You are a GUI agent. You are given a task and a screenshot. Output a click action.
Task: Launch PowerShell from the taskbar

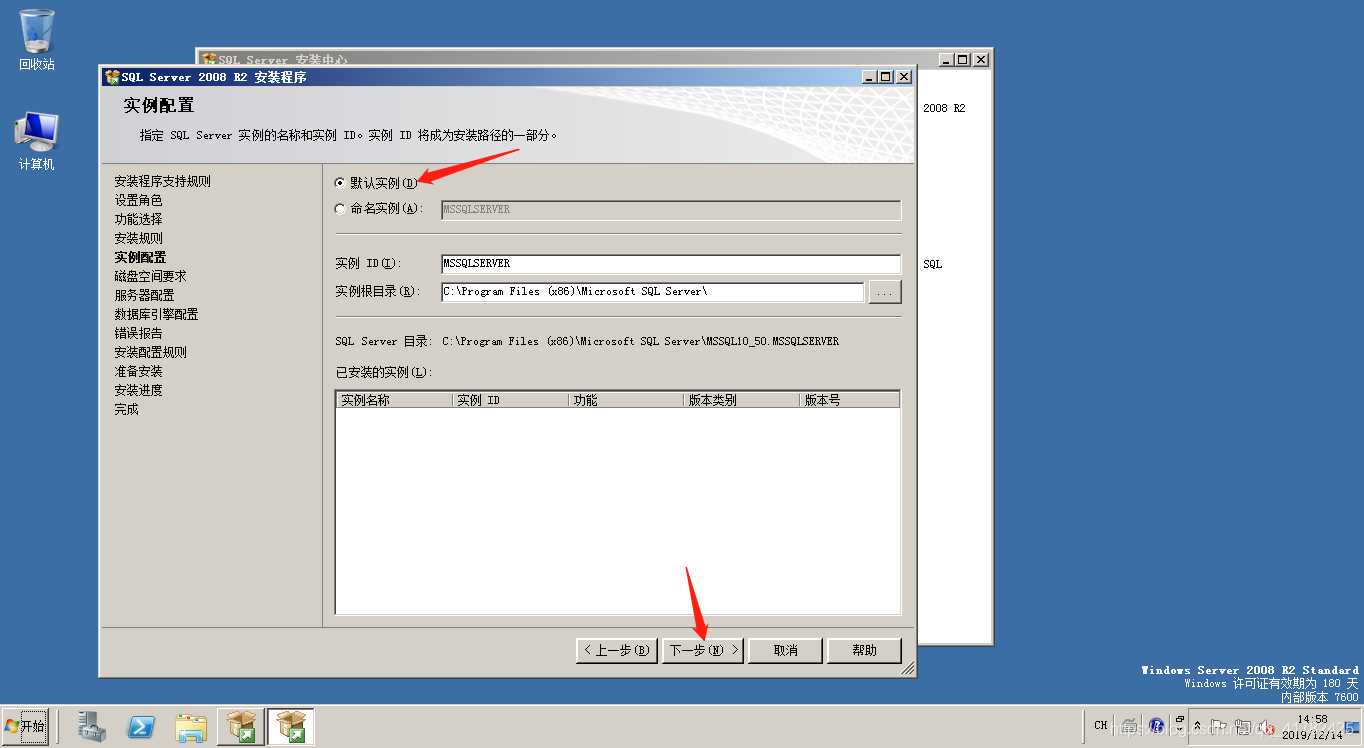coord(142,727)
